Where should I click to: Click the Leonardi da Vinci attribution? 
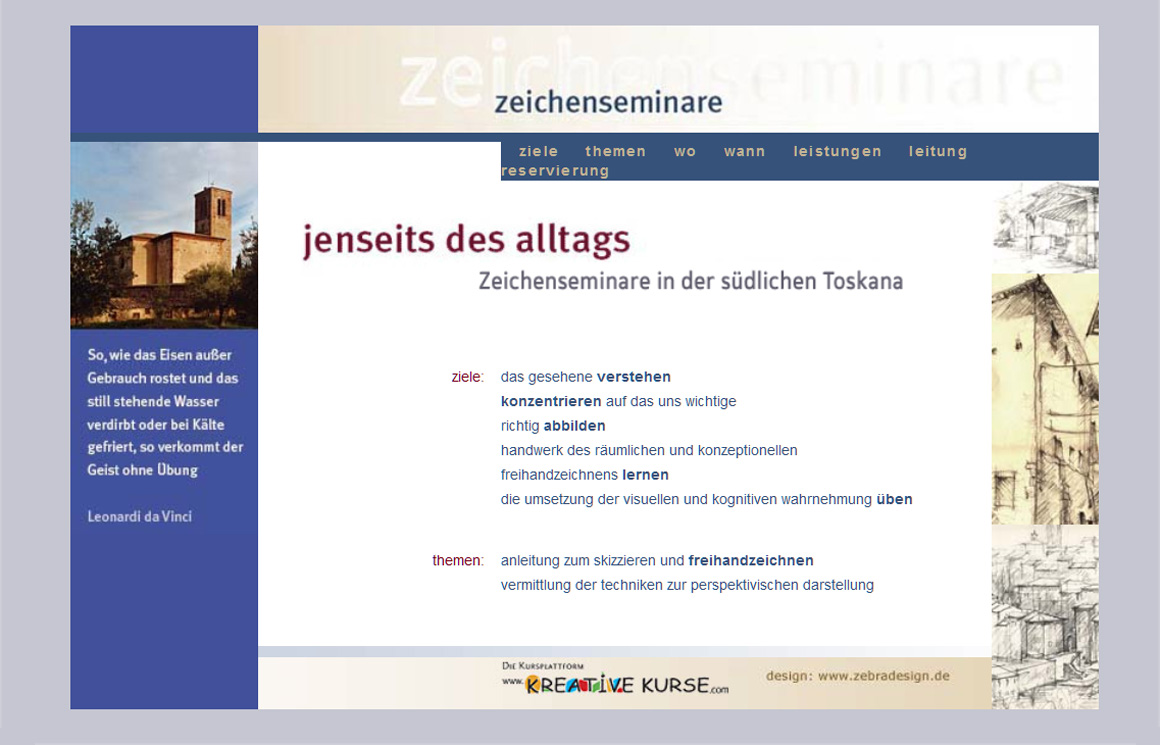139,517
